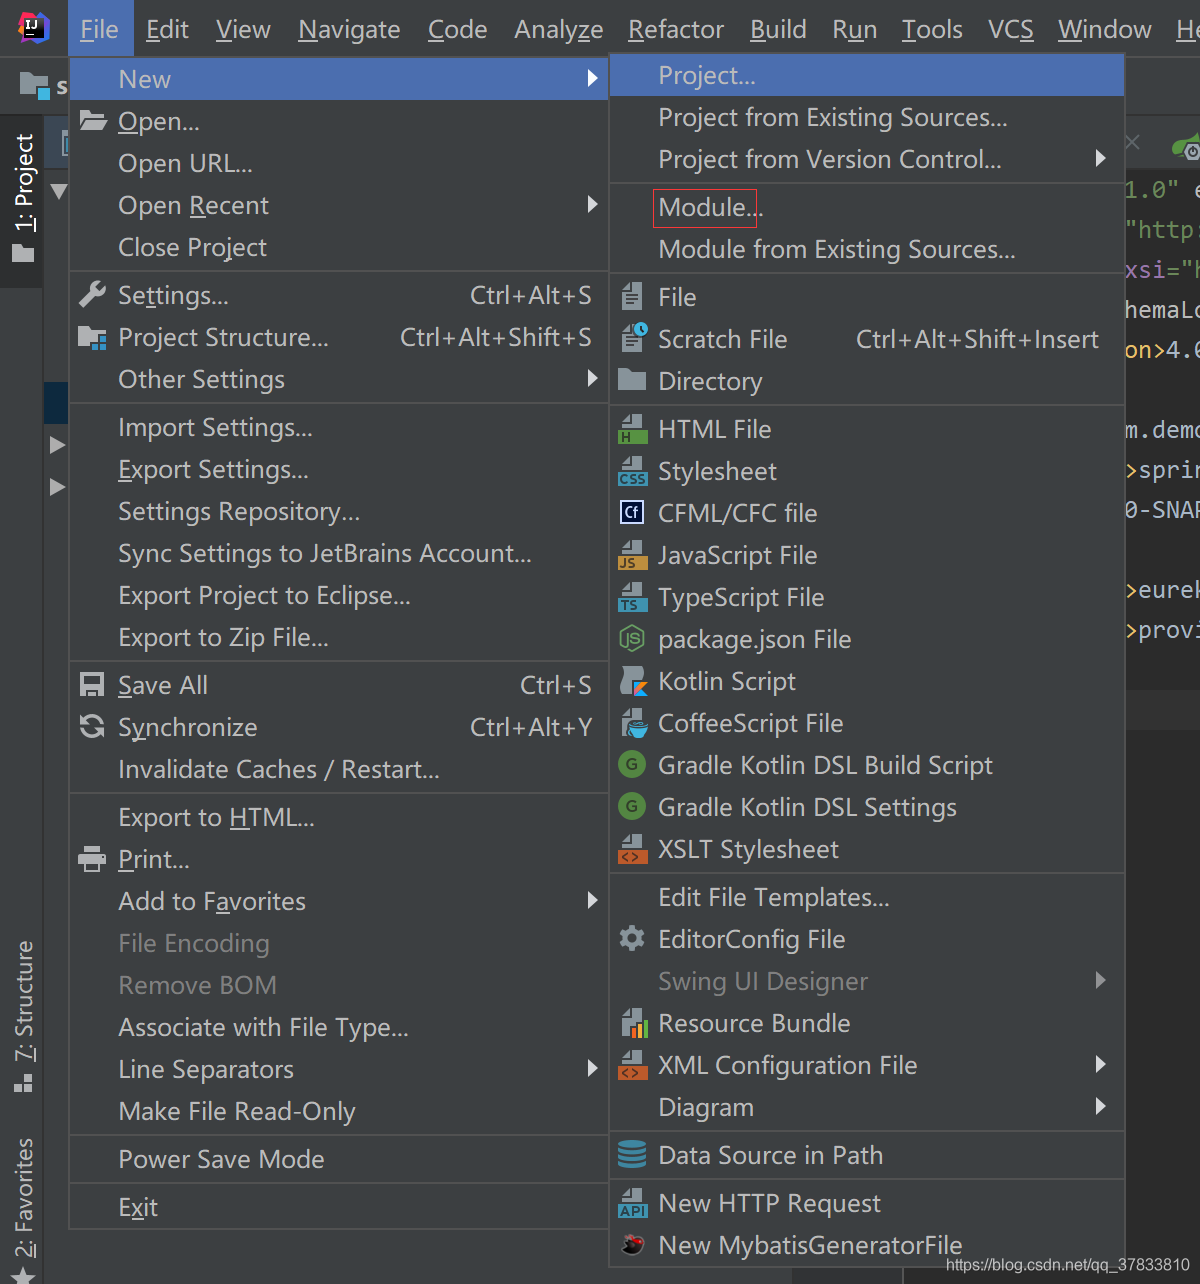Open the Navigate menu
This screenshot has height=1284, width=1200.
(349, 29)
